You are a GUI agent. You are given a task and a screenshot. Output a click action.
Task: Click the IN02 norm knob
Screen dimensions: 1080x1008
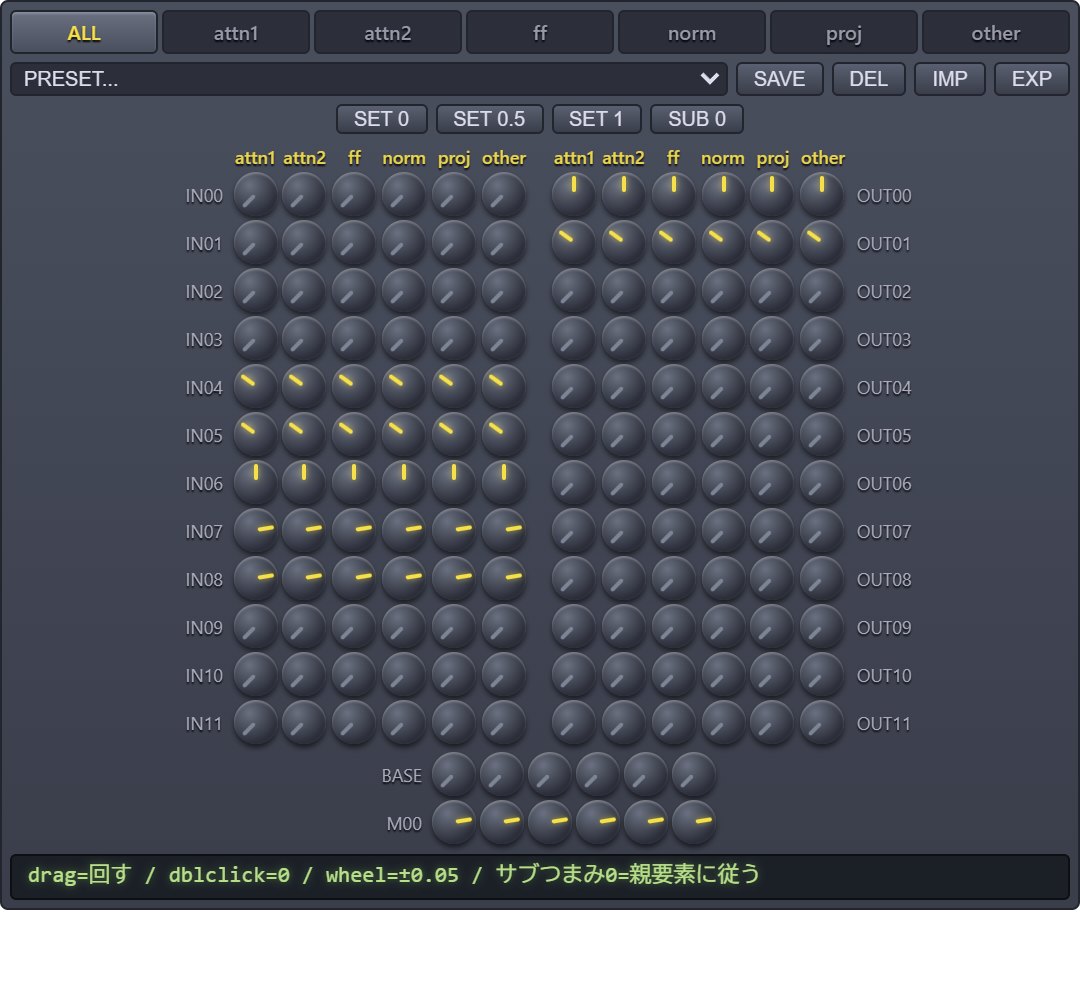click(404, 291)
